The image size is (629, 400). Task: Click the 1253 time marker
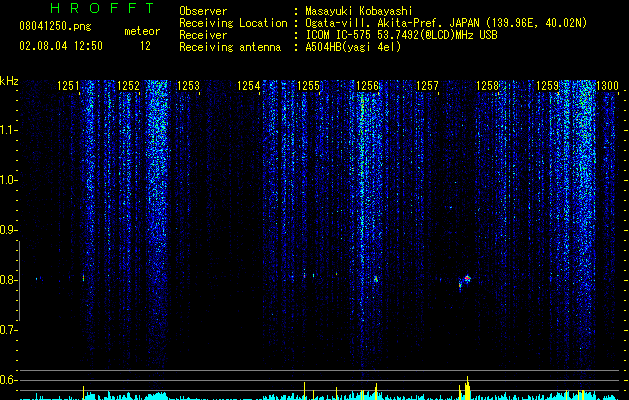[188, 85]
